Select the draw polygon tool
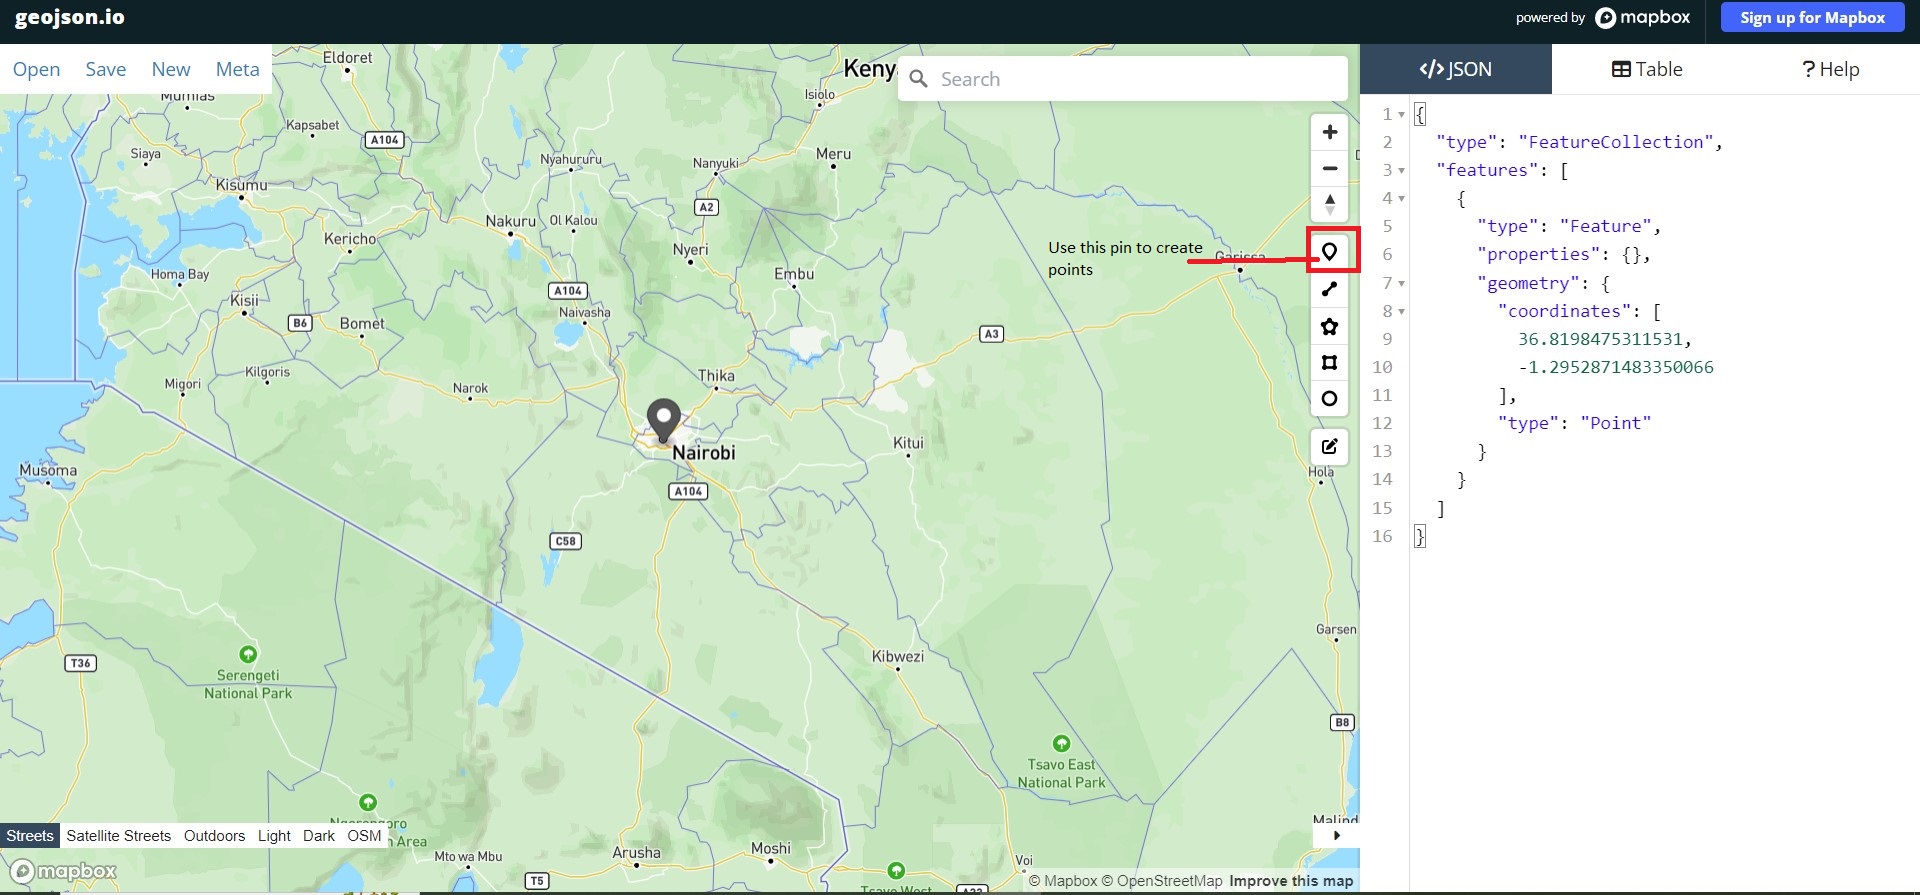 point(1329,327)
